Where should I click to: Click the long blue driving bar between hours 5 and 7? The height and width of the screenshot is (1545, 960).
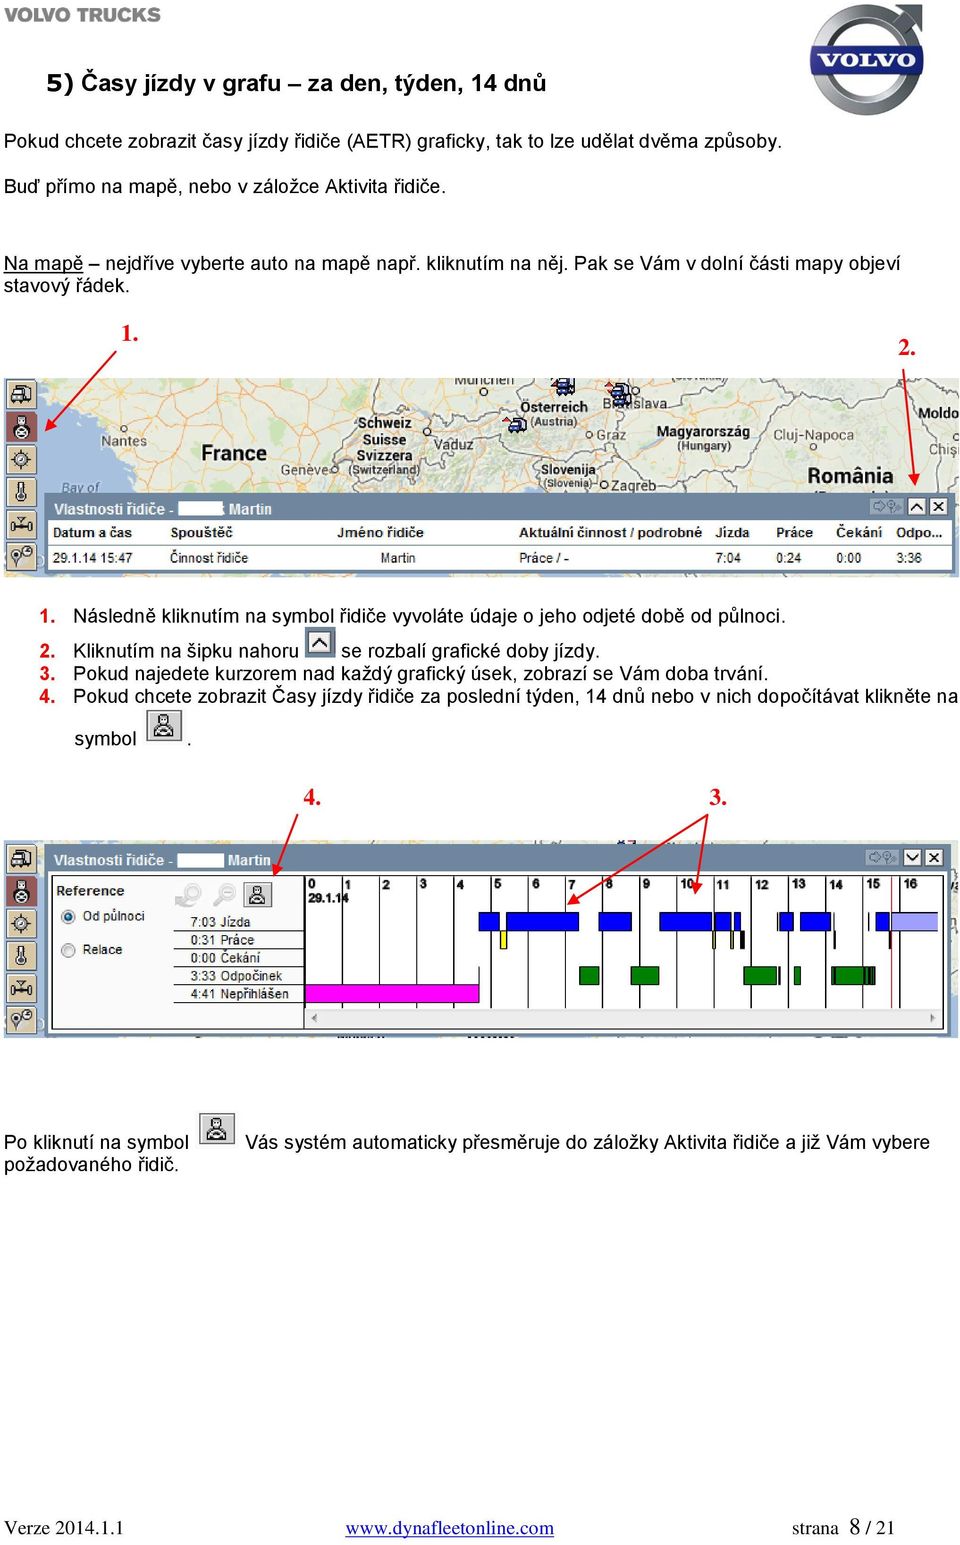click(x=542, y=921)
